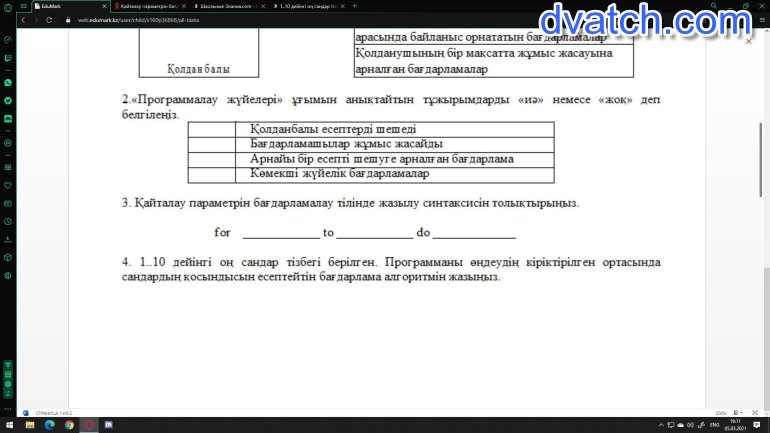Open Twitch in the sidebar

(8, 58)
